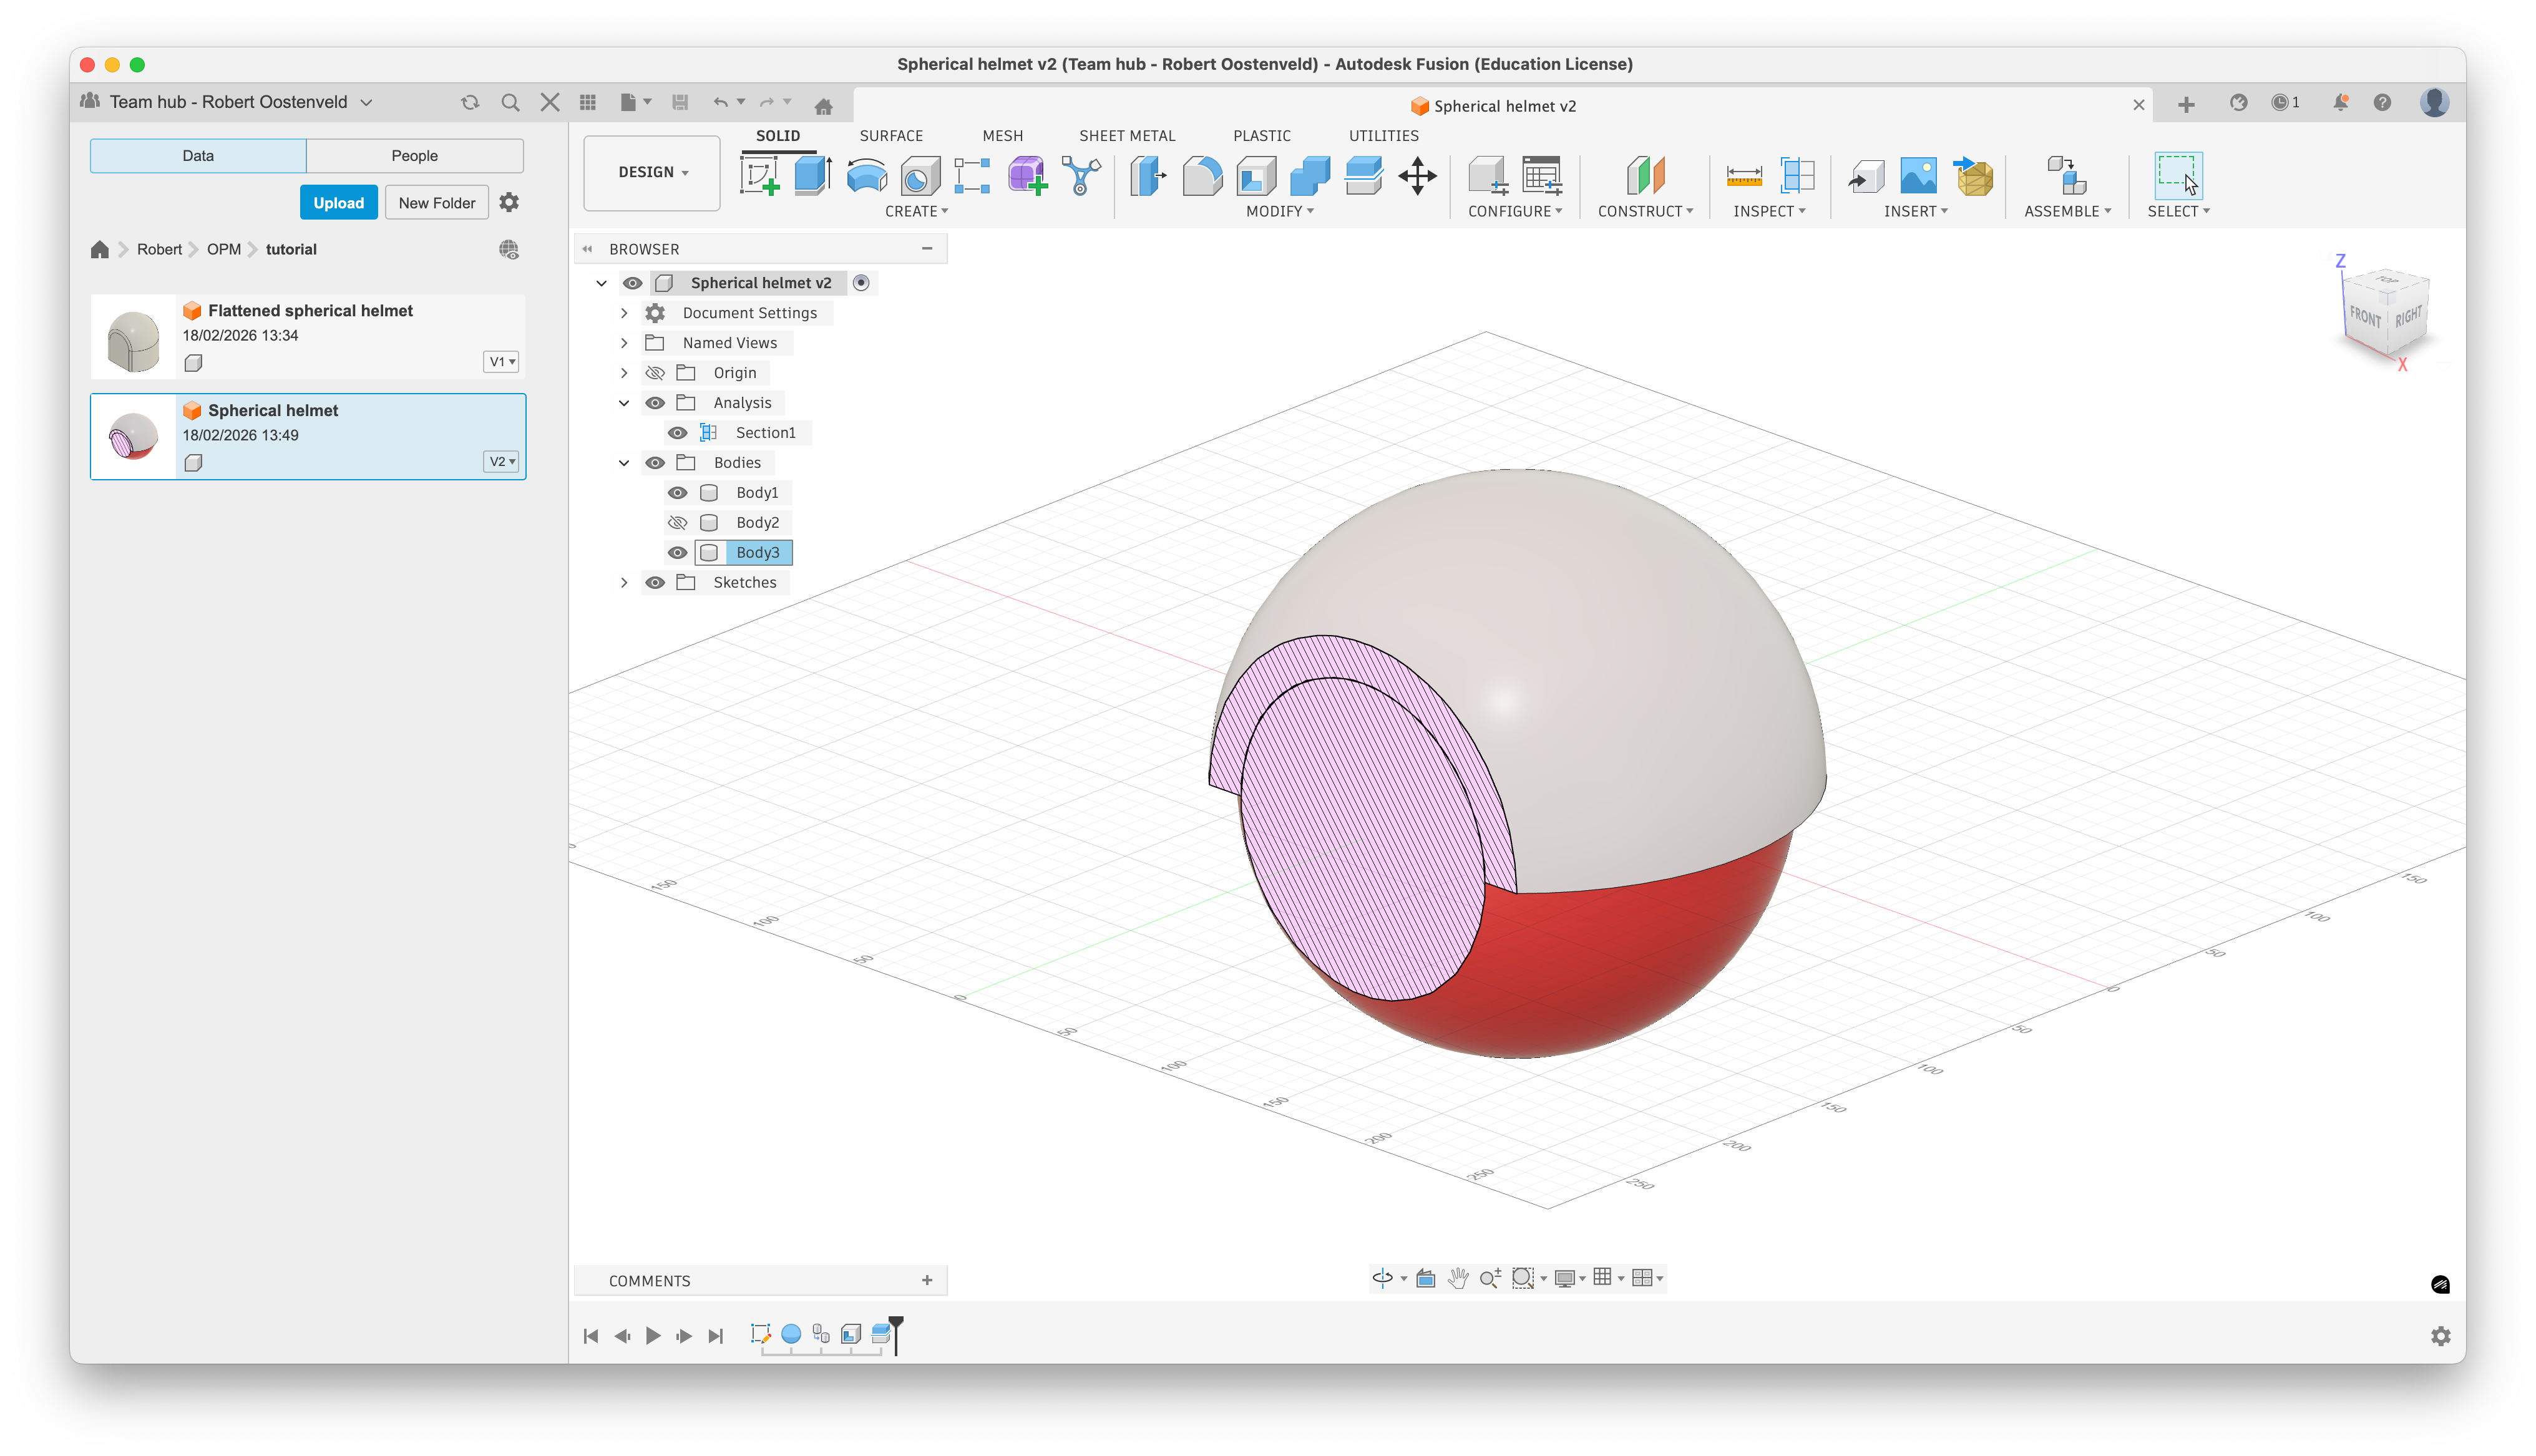Click the Upload button

[338, 203]
